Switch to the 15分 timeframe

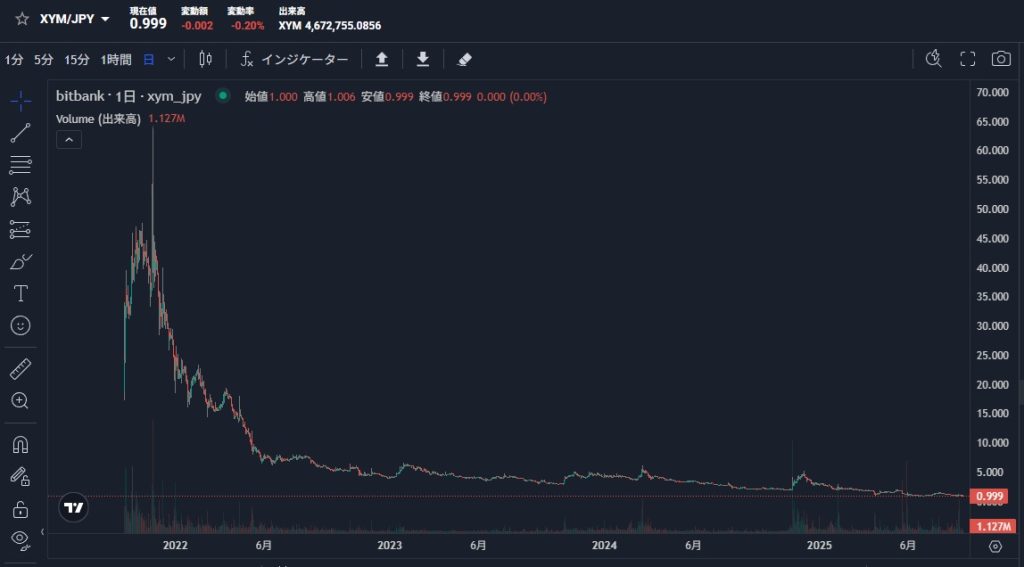pyautogui.click(x=76, y=60)
